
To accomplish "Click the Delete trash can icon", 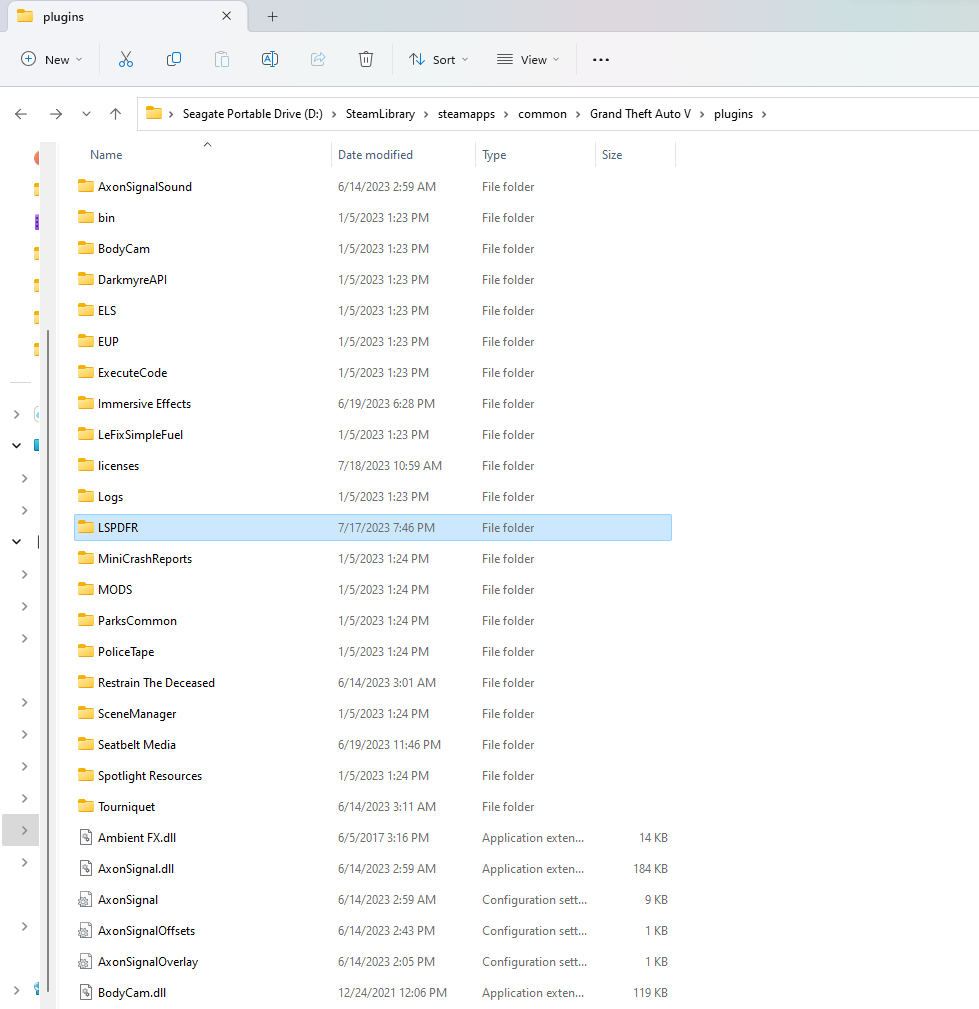I will 366,60.
